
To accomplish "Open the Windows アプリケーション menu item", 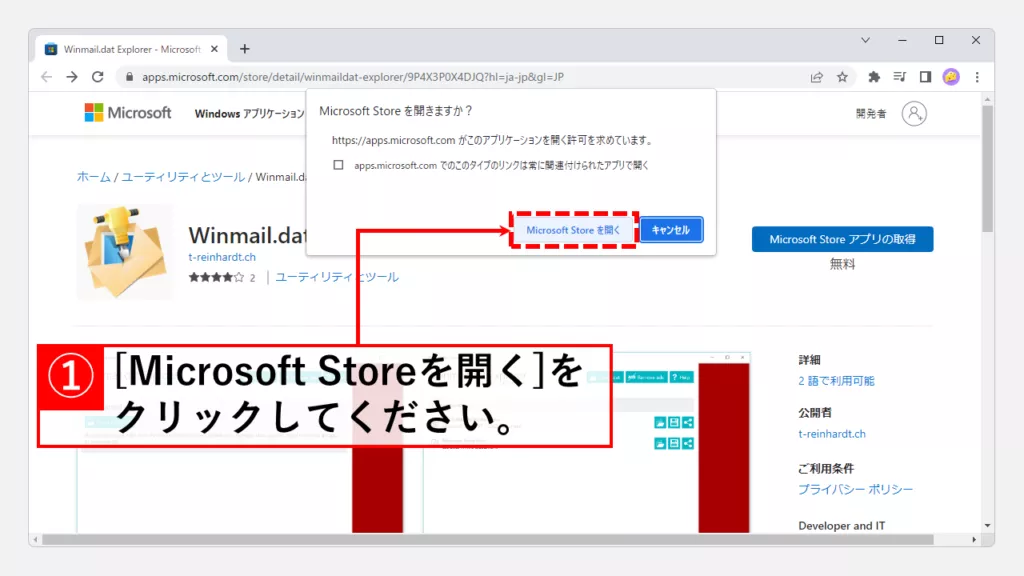I will [249, 114].
